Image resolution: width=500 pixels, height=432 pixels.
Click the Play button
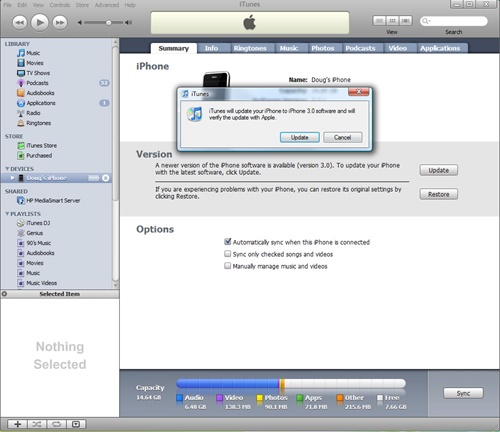[40, 22]
